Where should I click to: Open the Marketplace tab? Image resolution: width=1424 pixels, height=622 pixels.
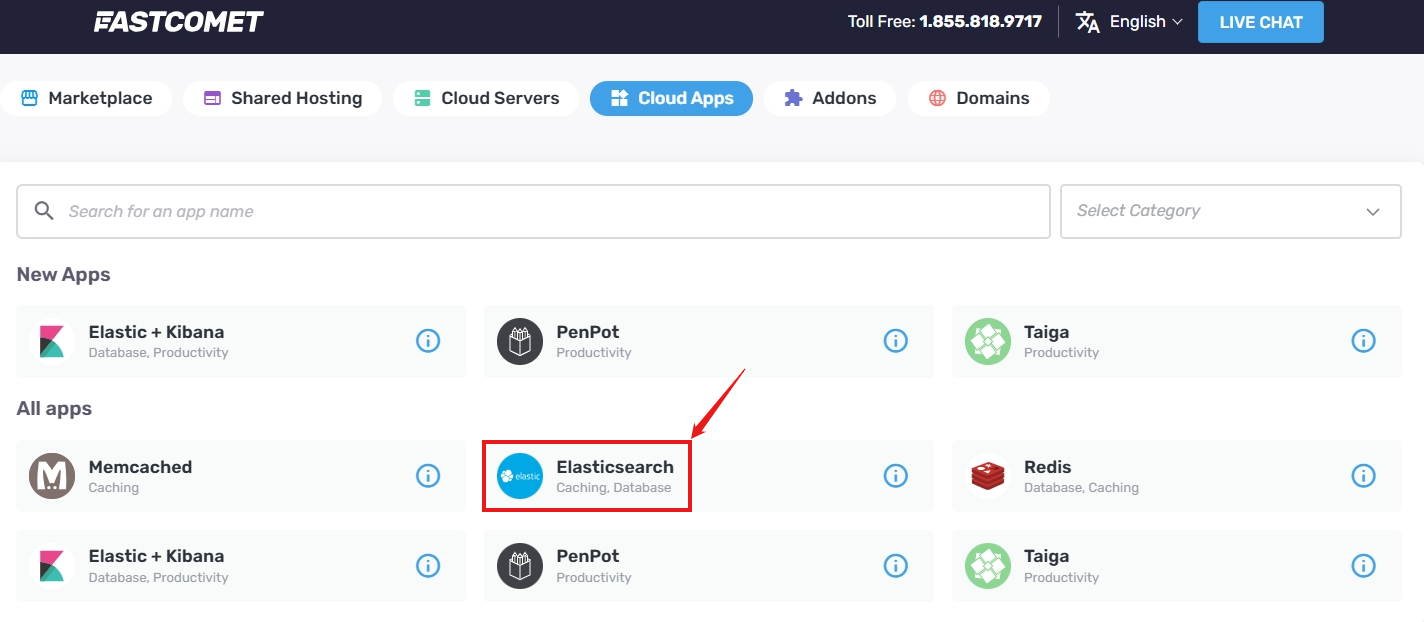pyautogui.click(x=87, y=98)
